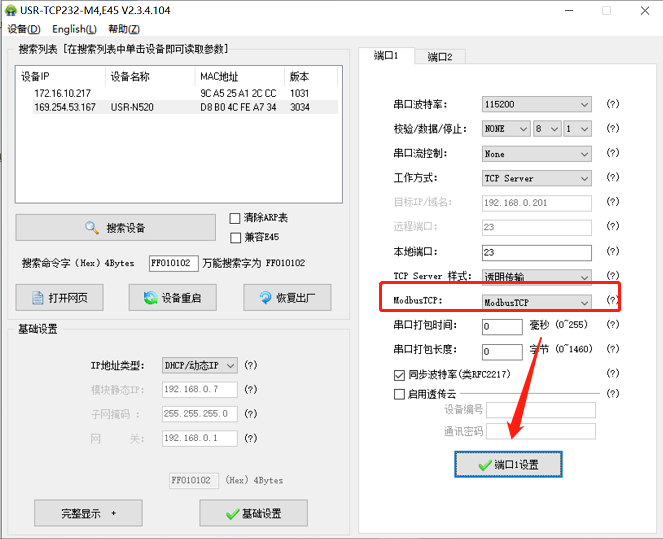Expand the 工作方式 TCP Server dropdown
Image resolution: width=663 pixels, height=539 pixels.
point(537,178)
